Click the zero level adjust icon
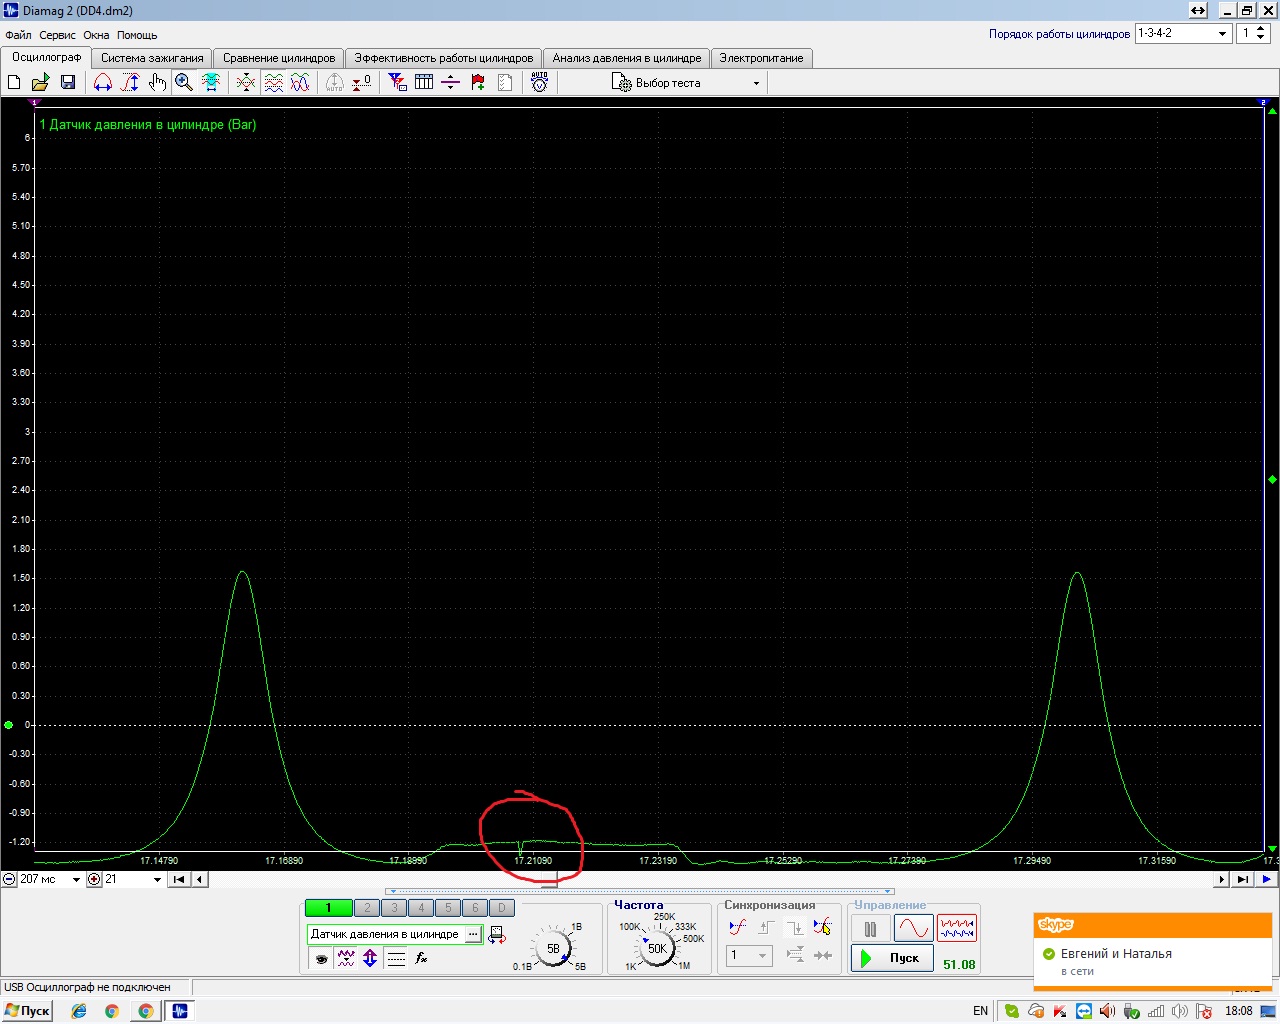This screenshot has height=1024, width=1280. point(362,83)
